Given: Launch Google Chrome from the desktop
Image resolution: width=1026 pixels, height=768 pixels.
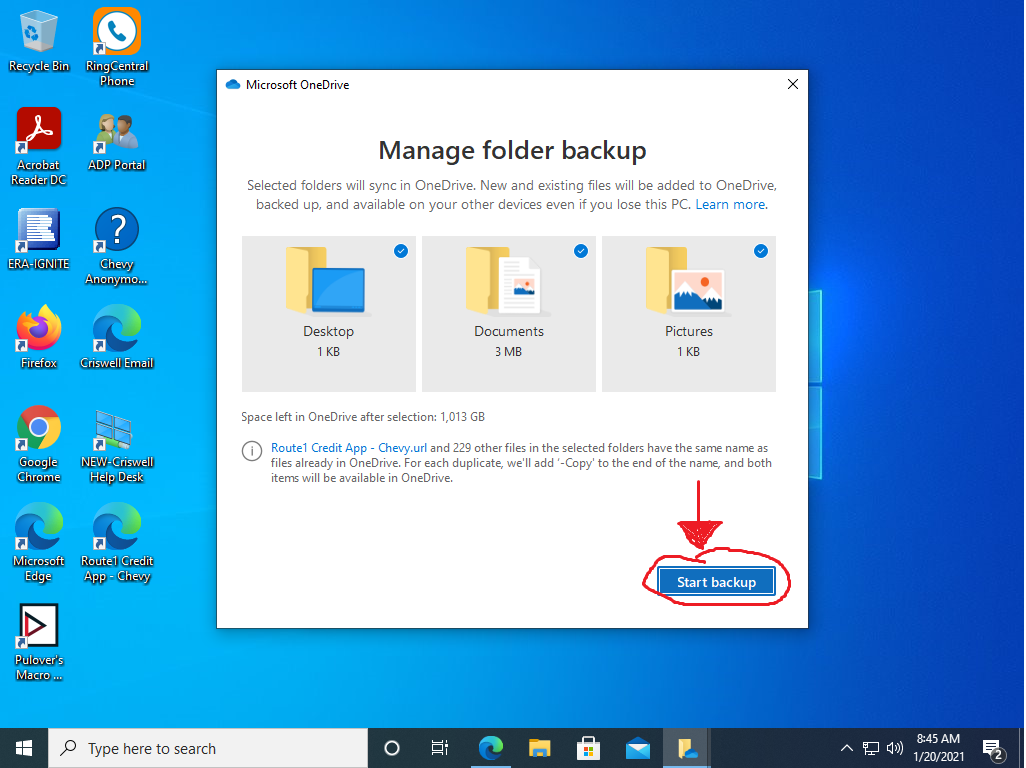Looking at the screenshot, I should coord(39,444).
